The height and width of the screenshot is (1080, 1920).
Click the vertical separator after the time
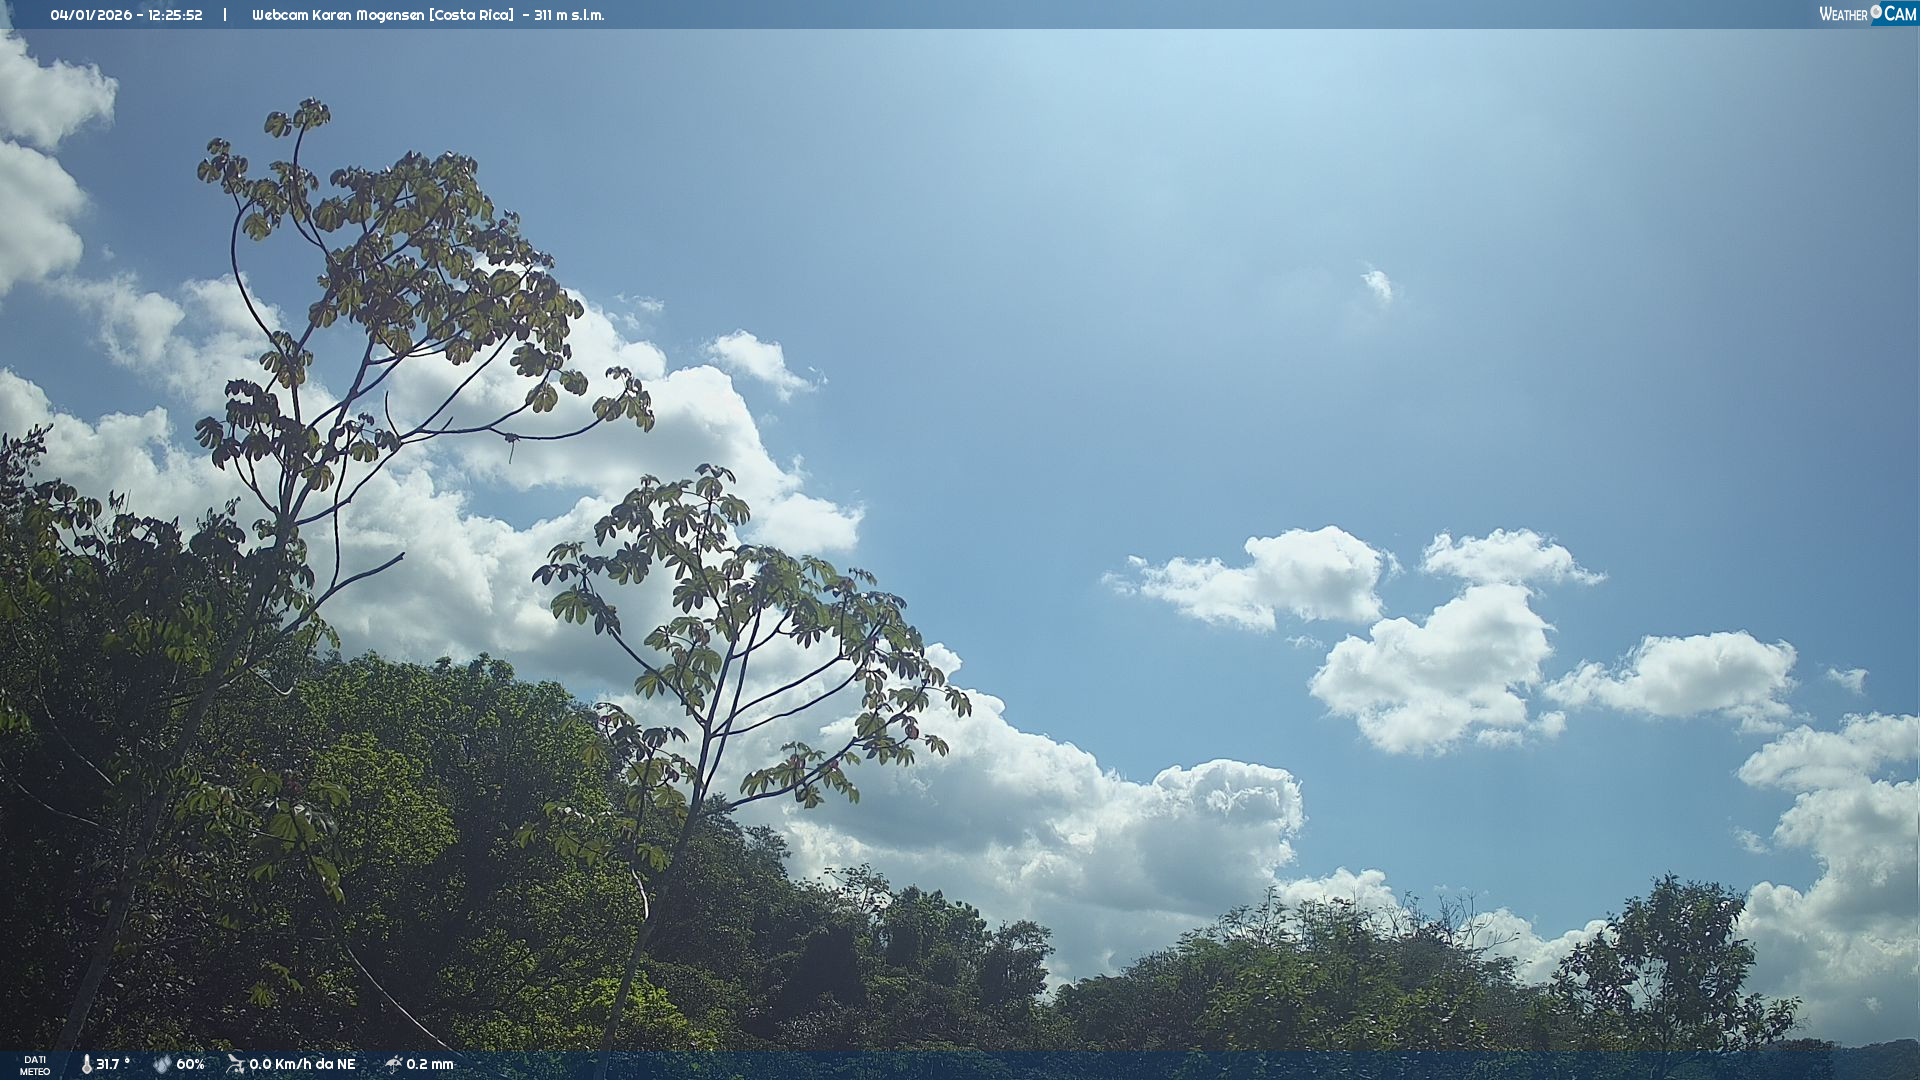pyautogui.click(x=225, y=15)
